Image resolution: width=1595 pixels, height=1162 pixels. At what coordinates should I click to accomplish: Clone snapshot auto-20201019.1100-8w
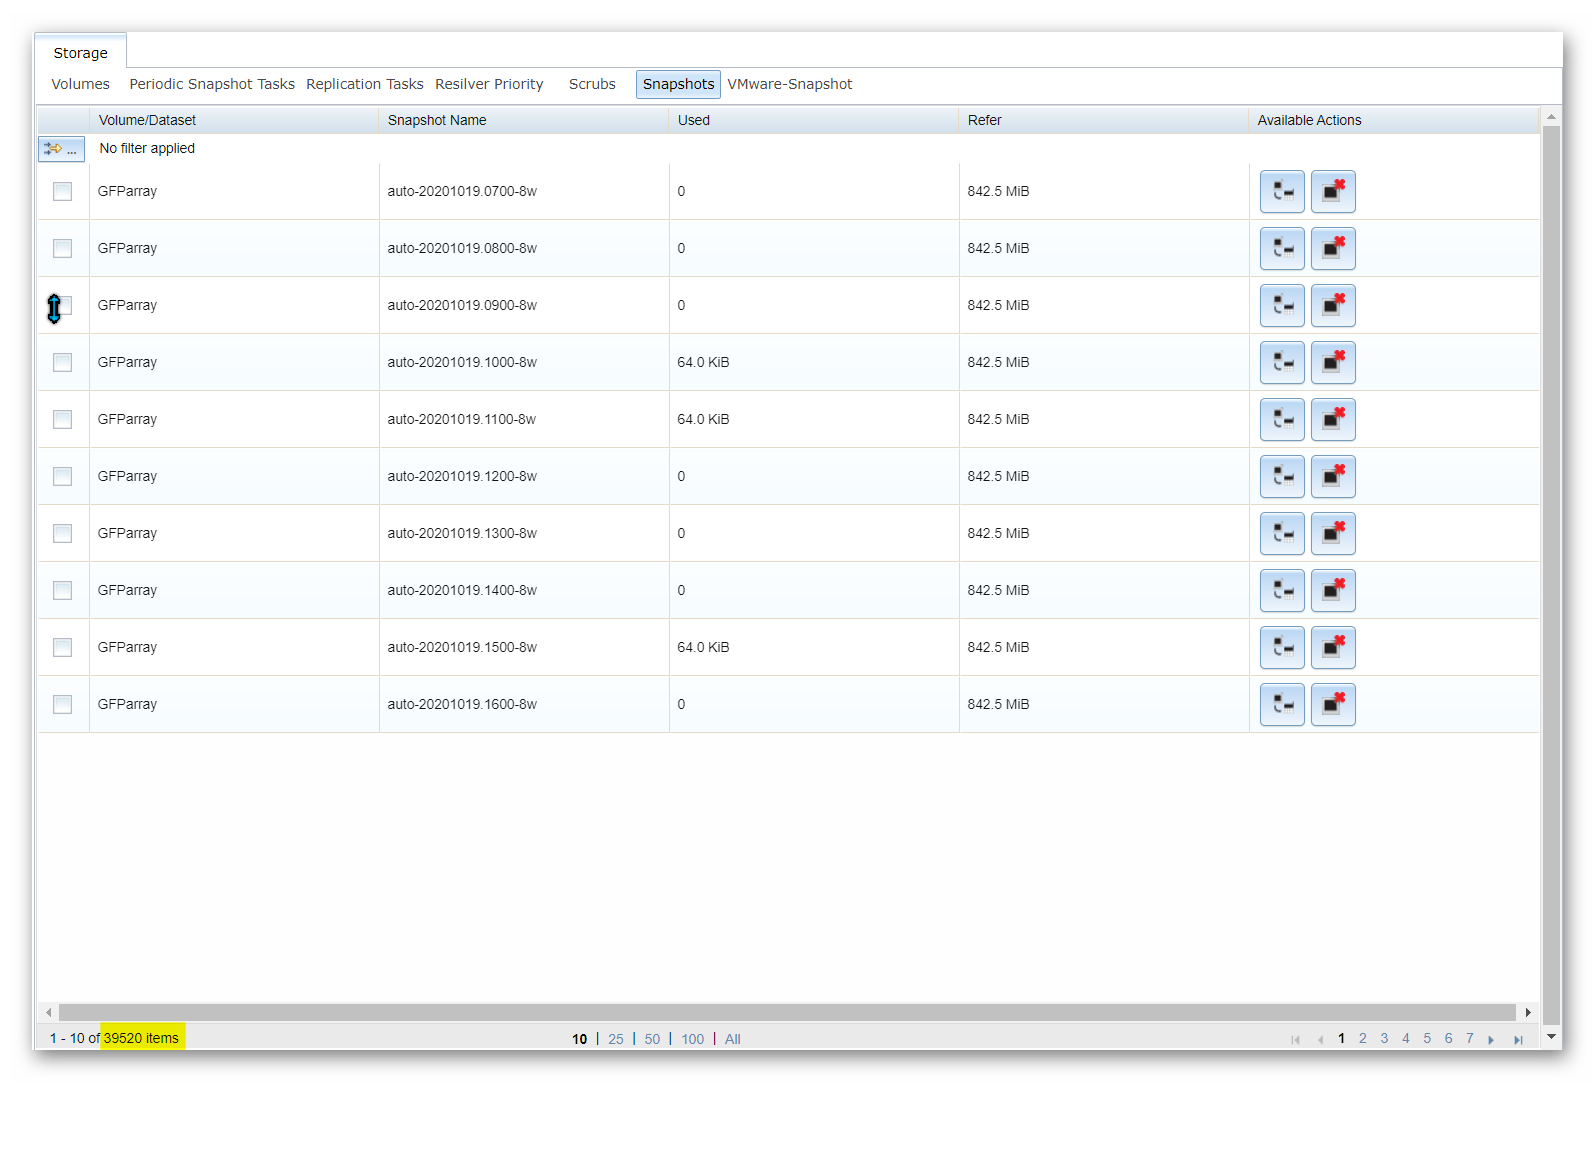1282,420
